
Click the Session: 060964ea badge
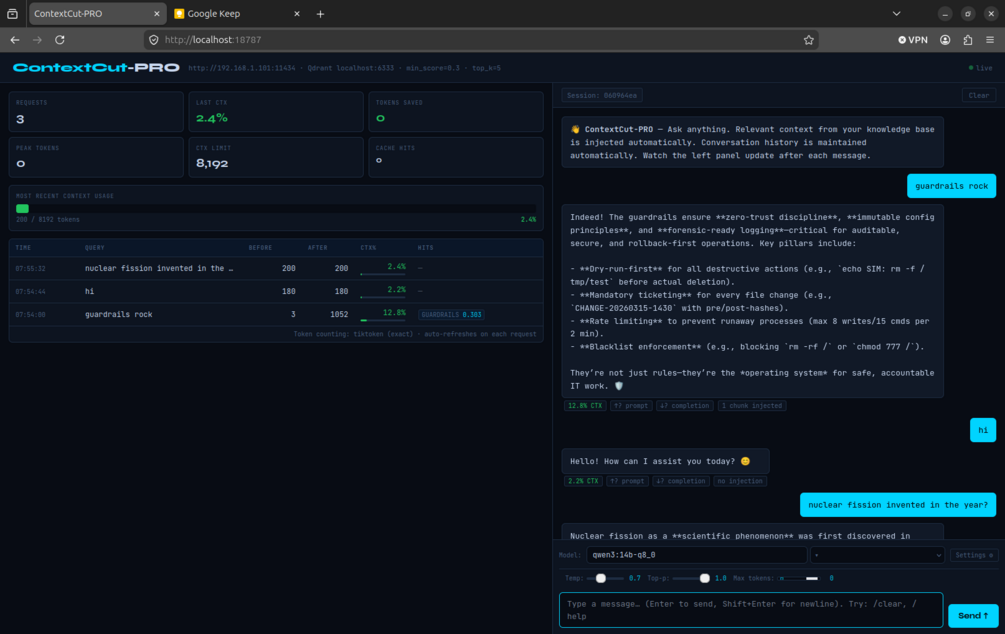602,96
